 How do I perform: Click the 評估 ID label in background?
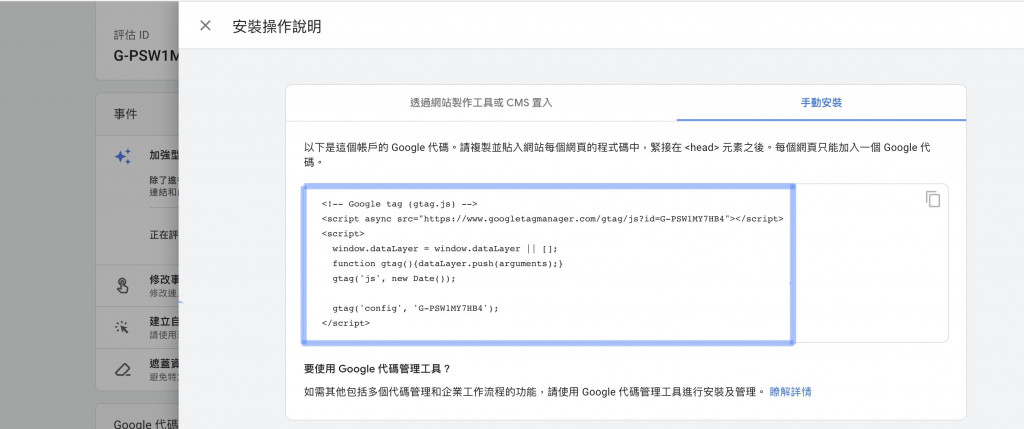(x=131, y=35)
